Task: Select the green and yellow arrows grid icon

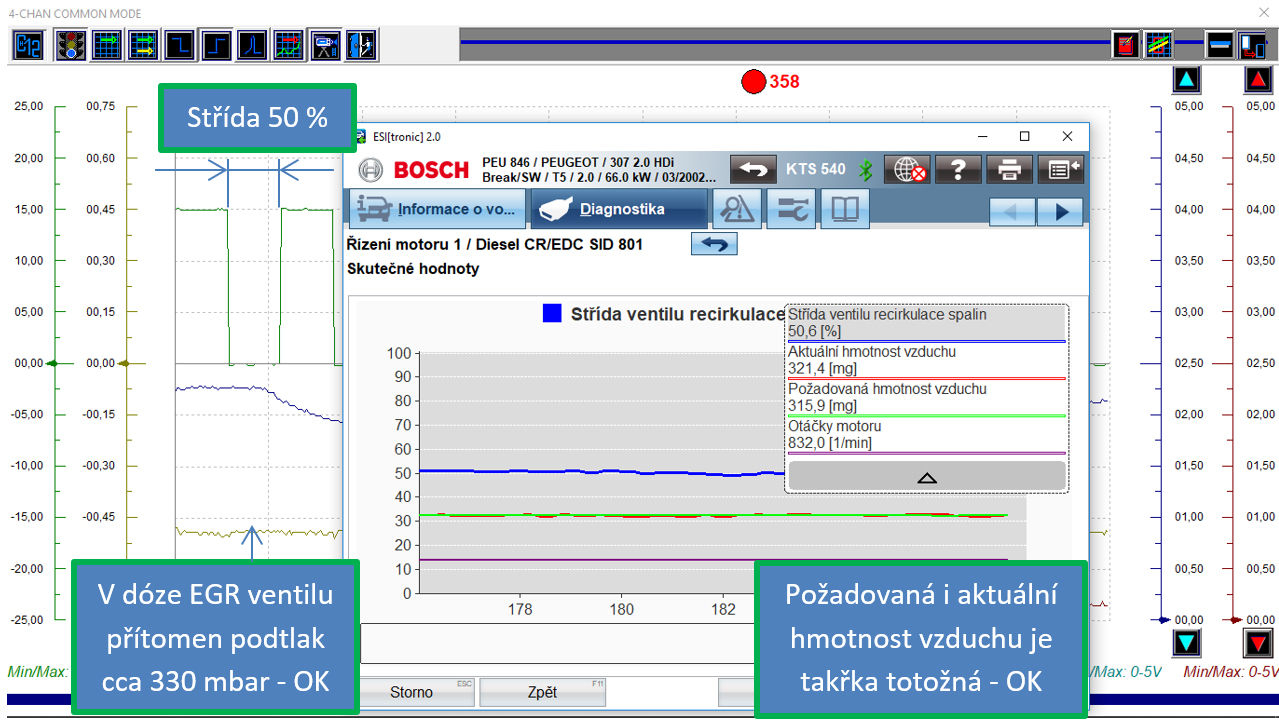Action: [x=143, y=45]
